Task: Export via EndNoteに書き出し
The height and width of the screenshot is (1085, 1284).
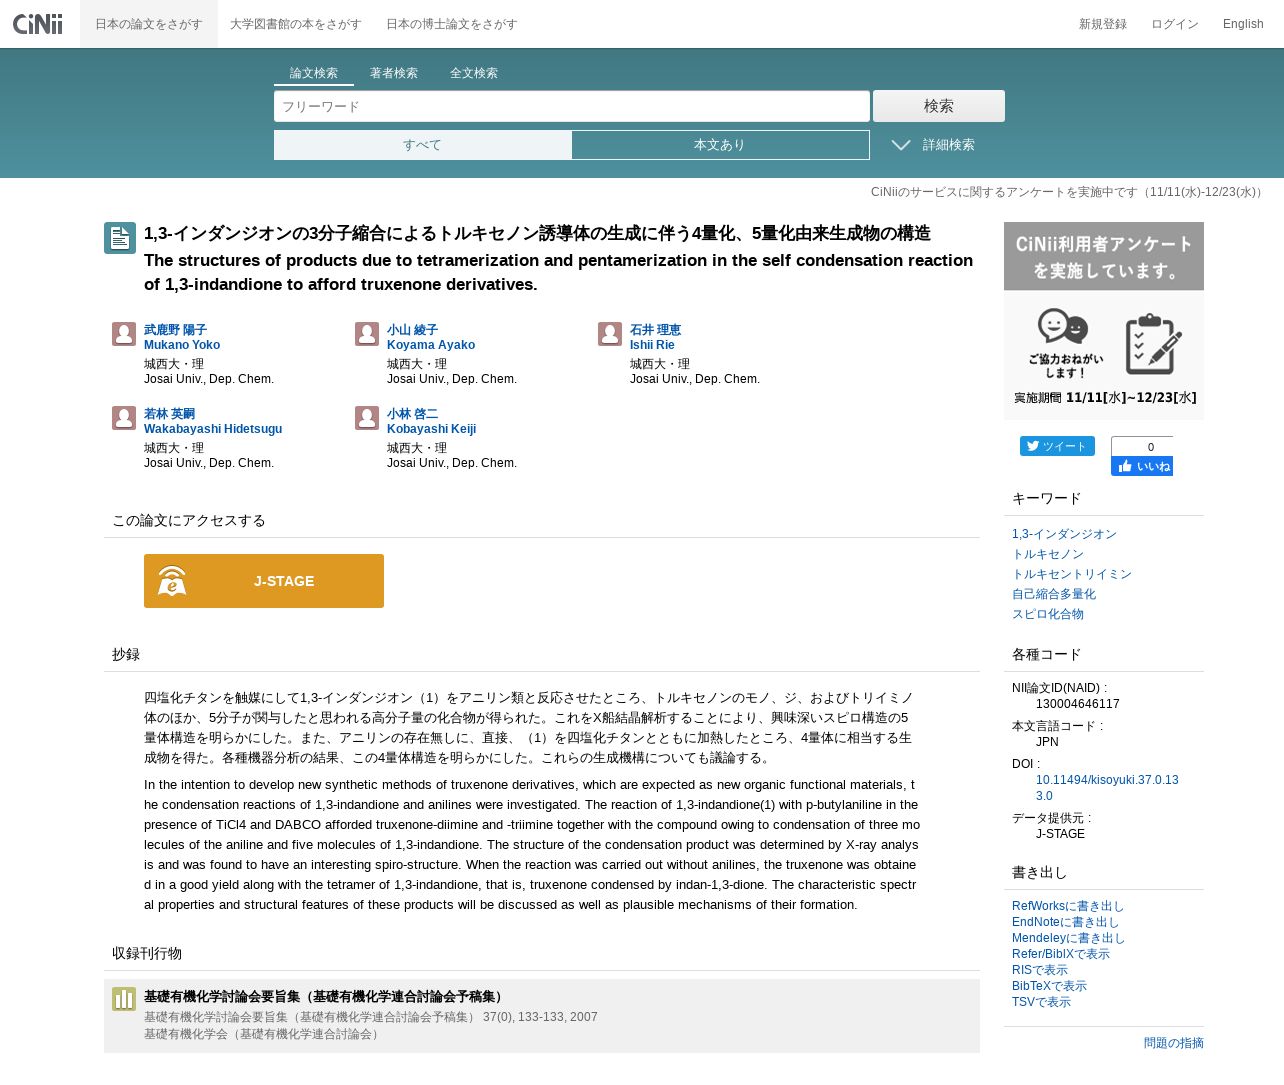Action: click(1066, 922)
